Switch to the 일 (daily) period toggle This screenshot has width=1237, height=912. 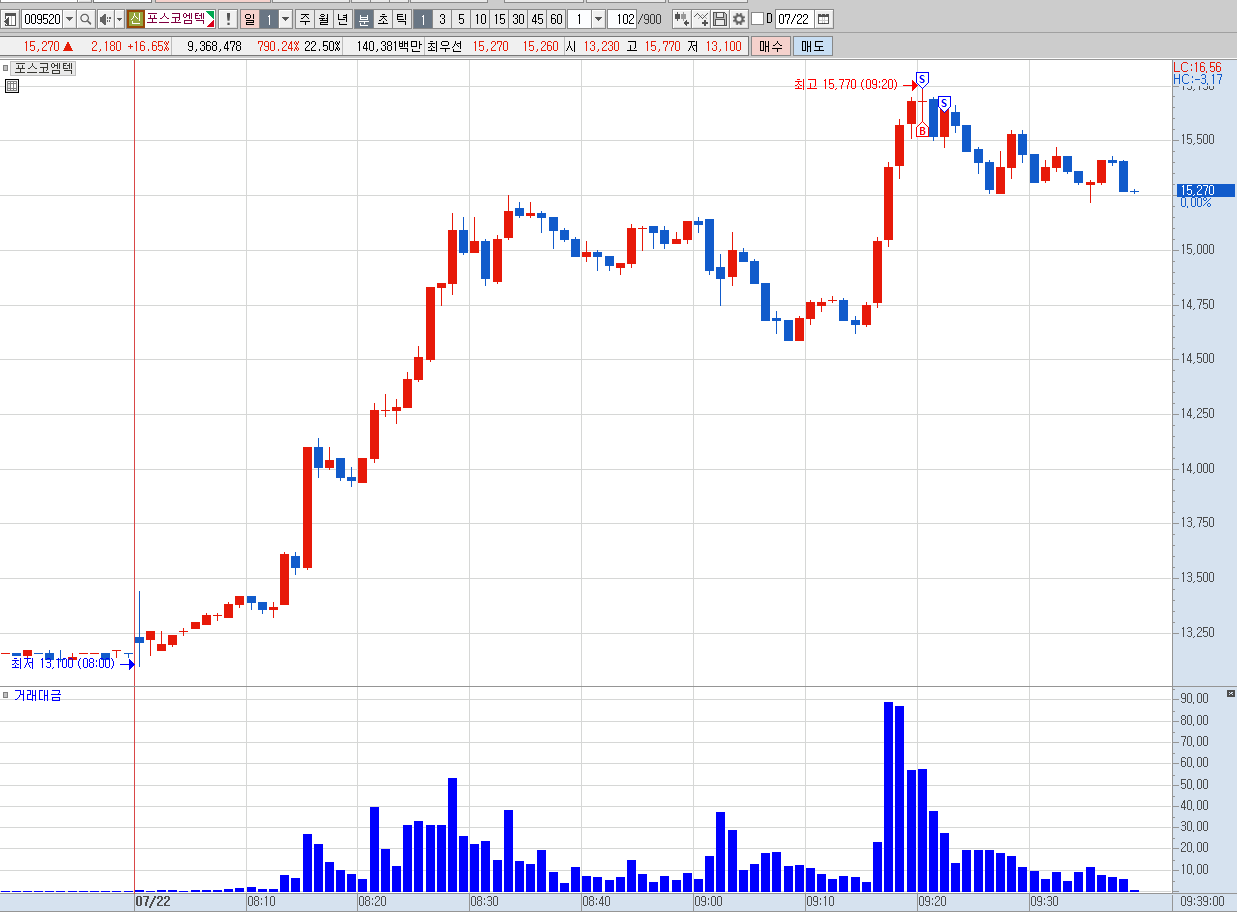click(x=249, y=19)
